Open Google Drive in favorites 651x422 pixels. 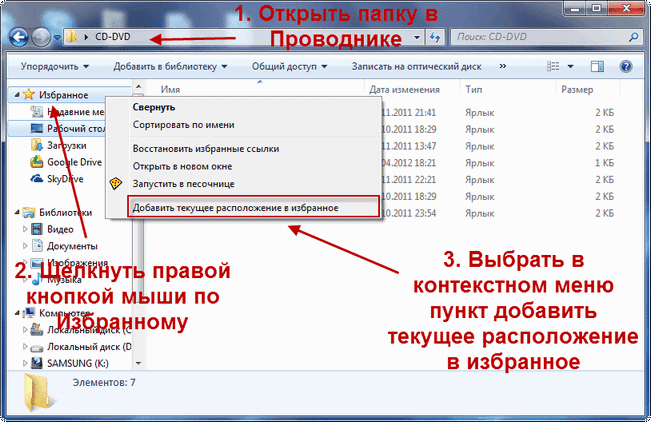[74, 162]
